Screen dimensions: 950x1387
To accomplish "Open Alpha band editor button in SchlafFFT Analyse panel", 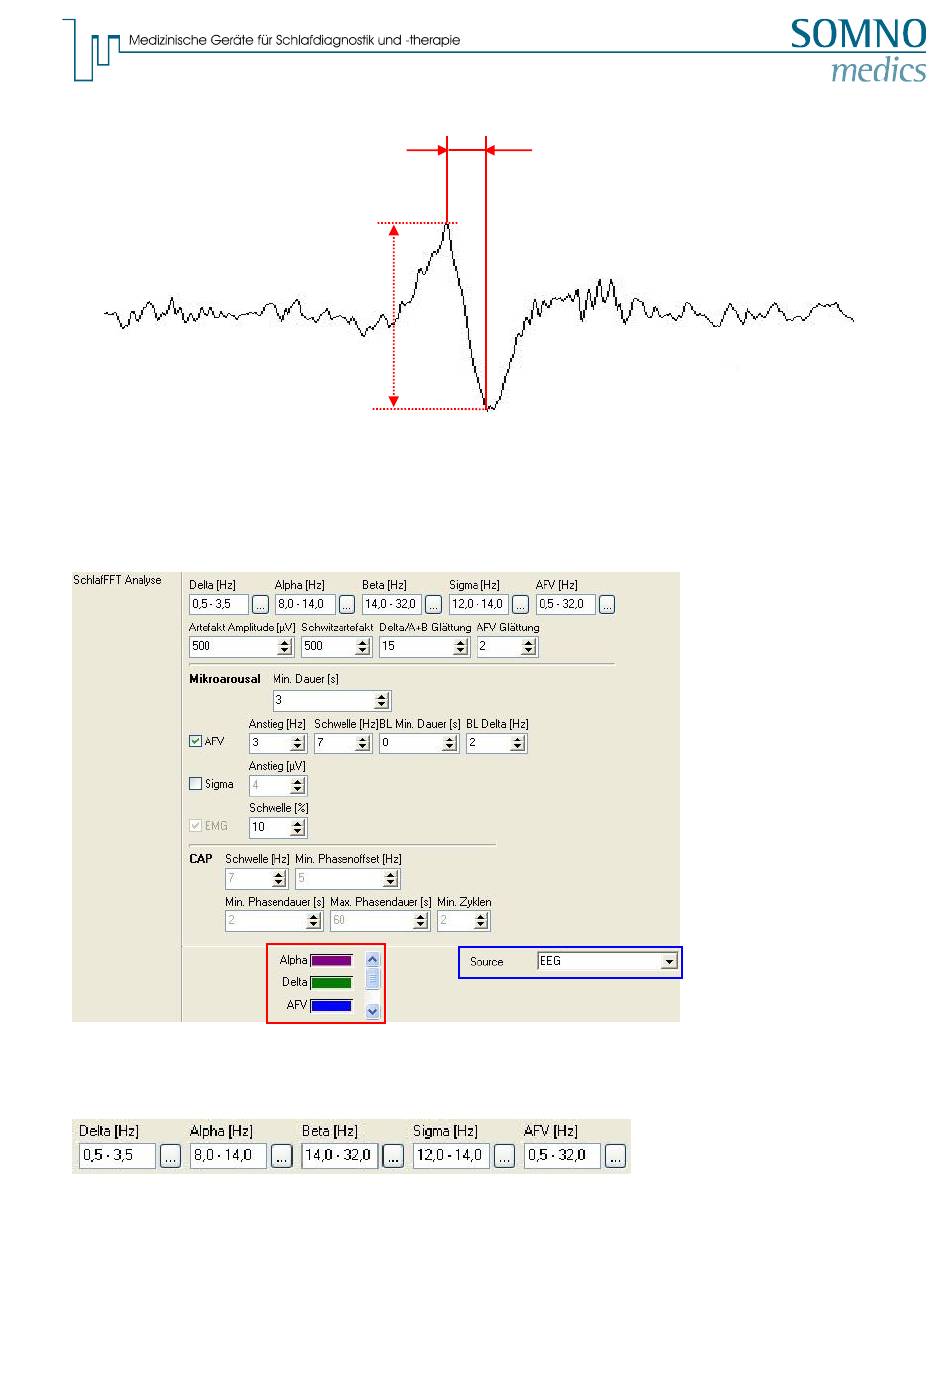I will tap(347, 604).
